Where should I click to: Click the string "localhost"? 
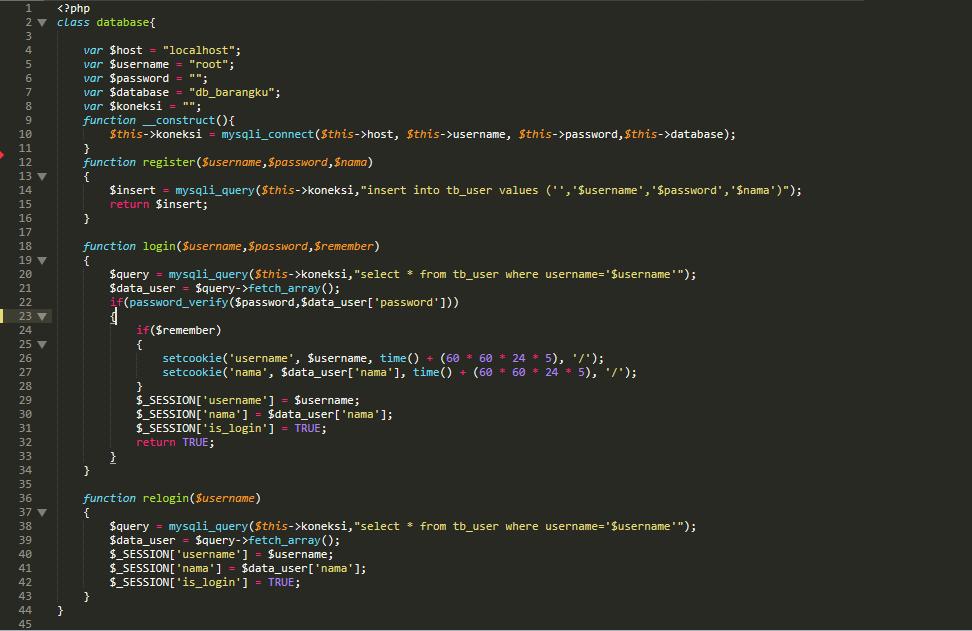(x=198, y=50)
